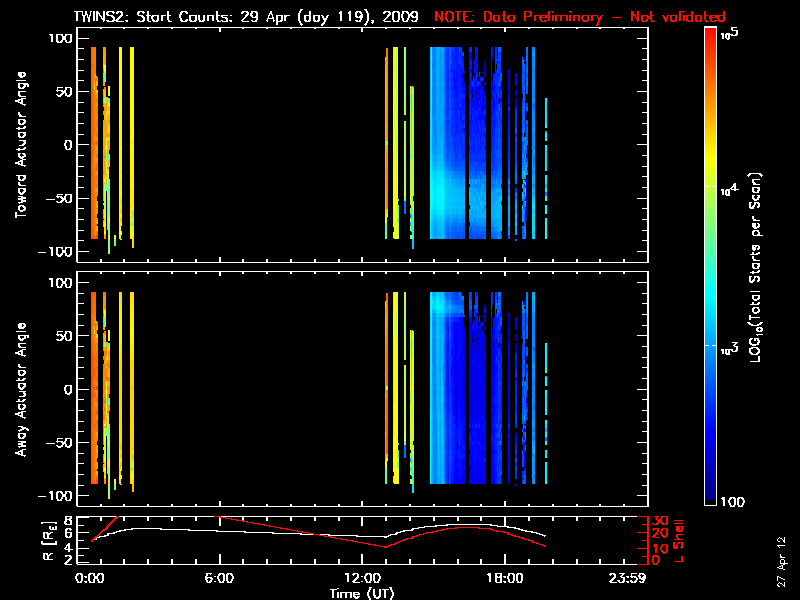Click the red "NOTE: Data Preliminary" warning text
Image resolution: width=800 pixels, height=600 pixels.
pyautogui.click(x=580, y=17)
